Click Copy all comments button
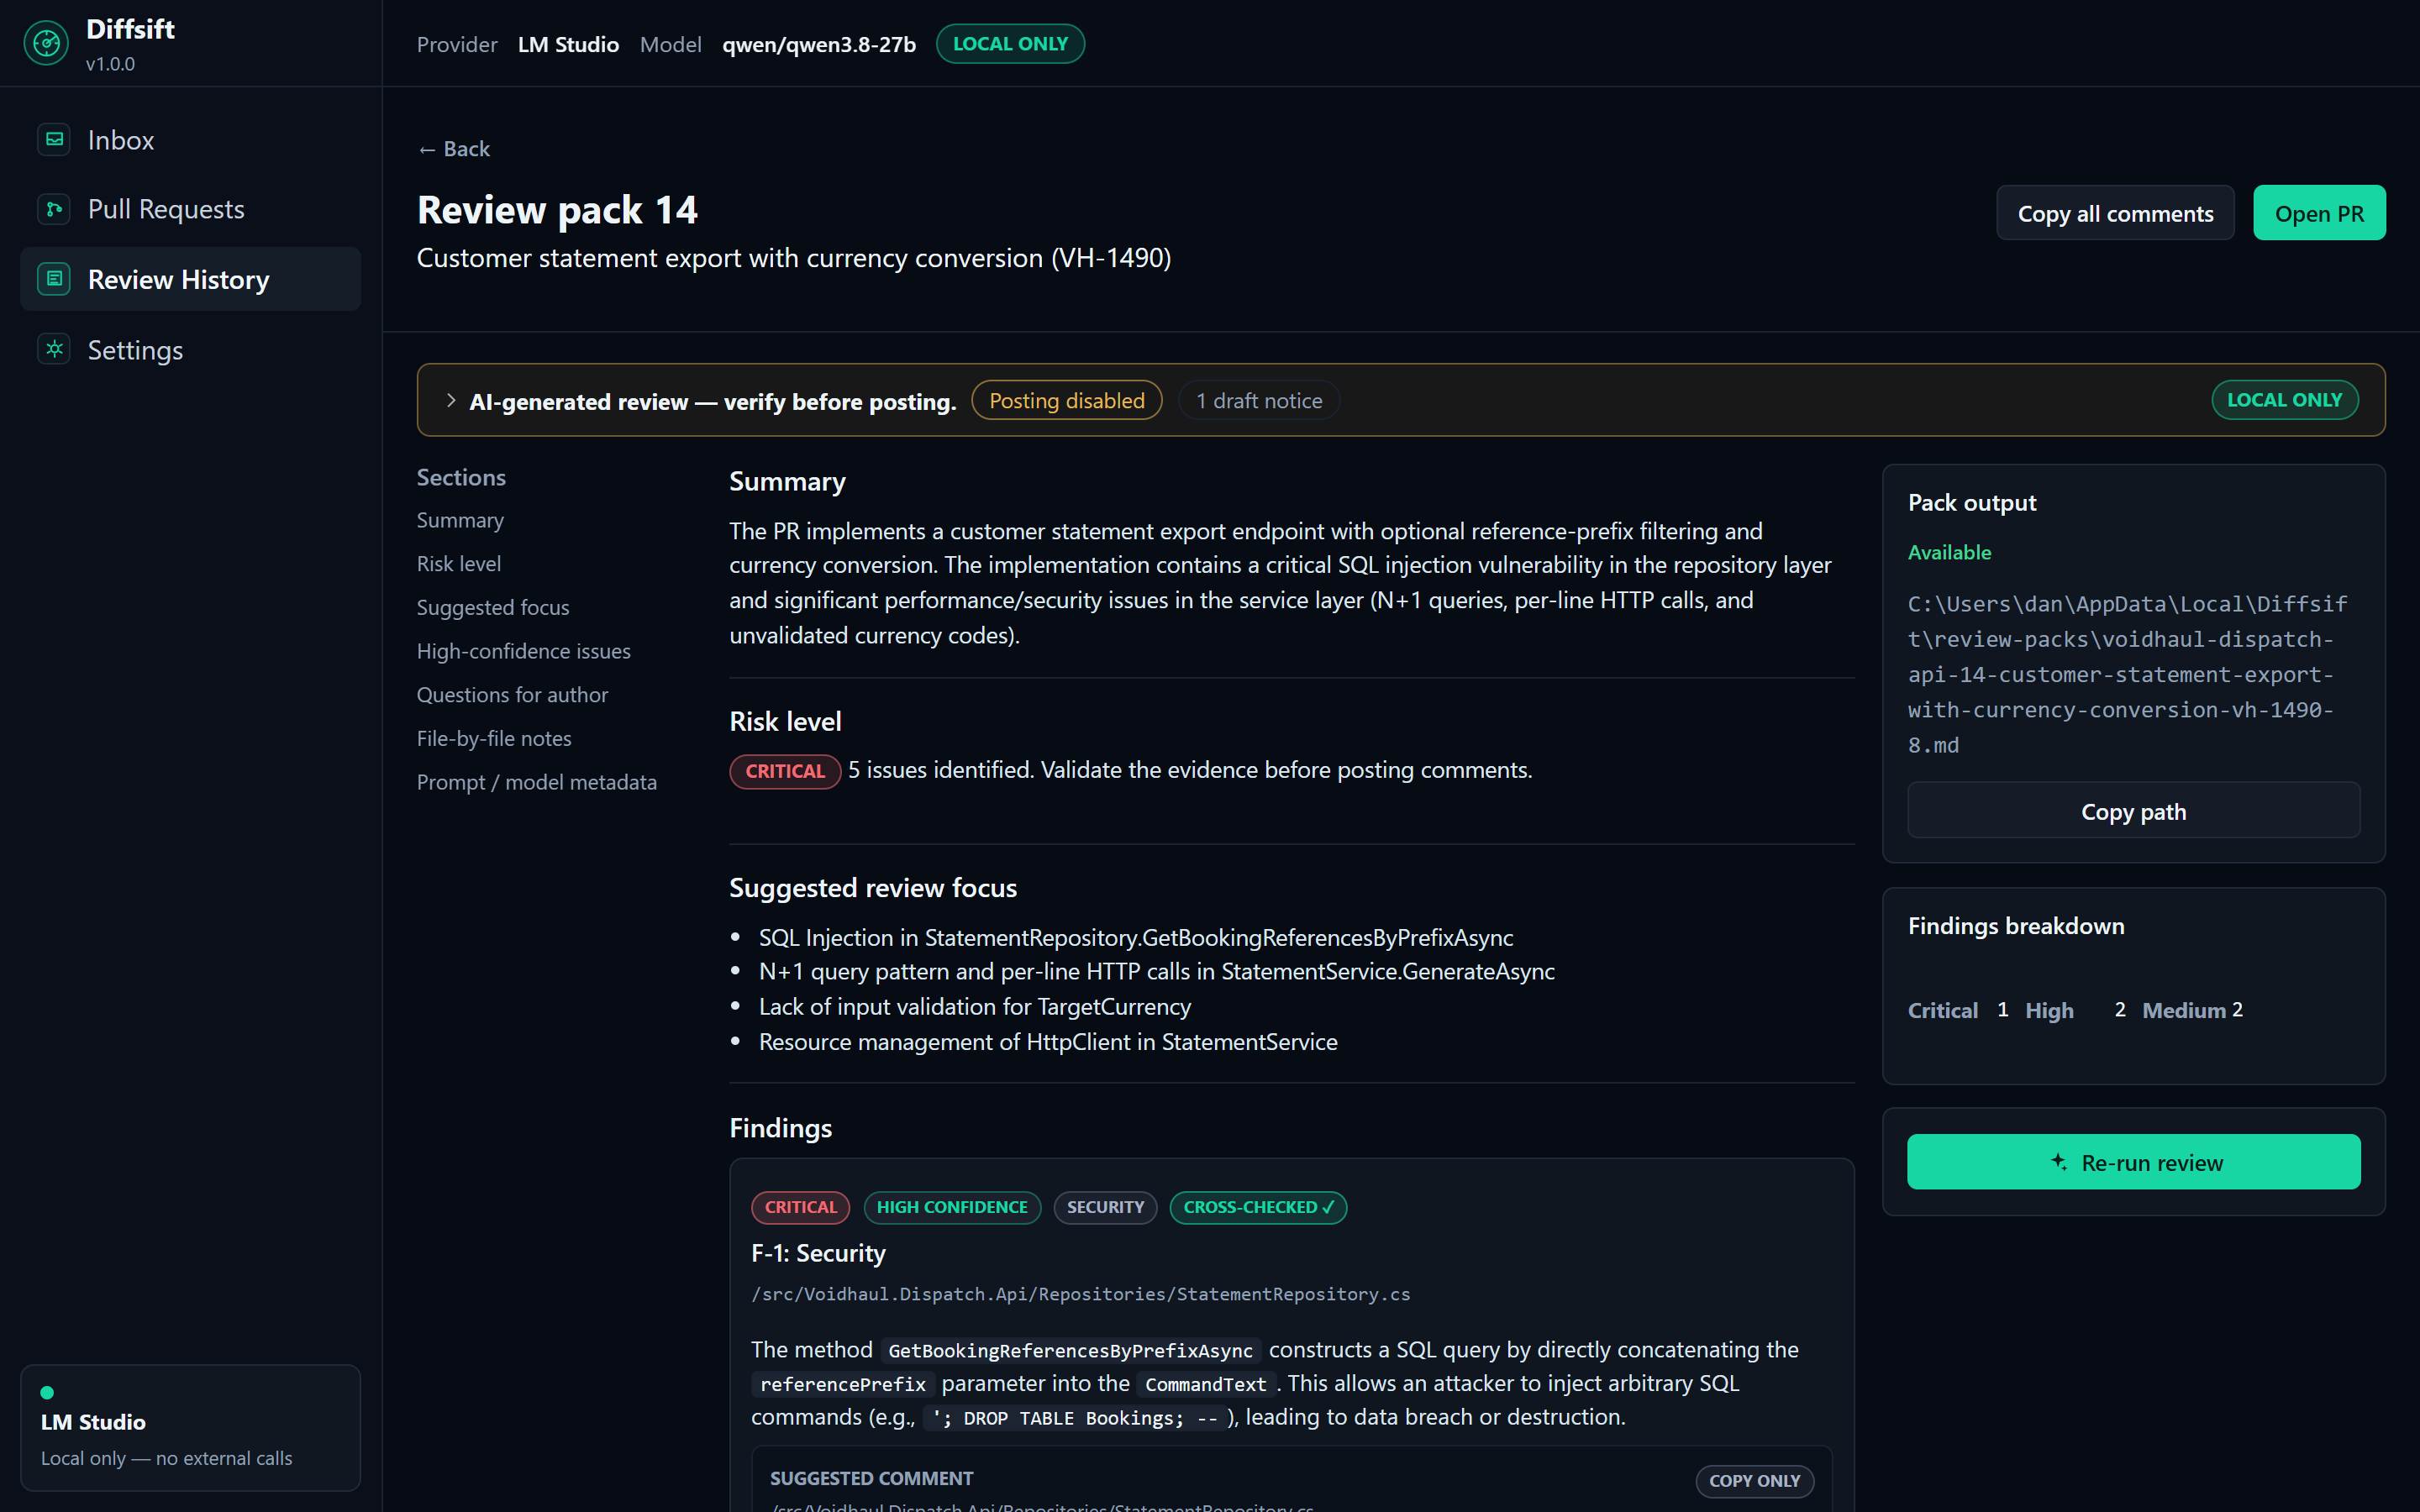The image size is (2420, 1512). pyautogui.click(x=2114, y=213)
